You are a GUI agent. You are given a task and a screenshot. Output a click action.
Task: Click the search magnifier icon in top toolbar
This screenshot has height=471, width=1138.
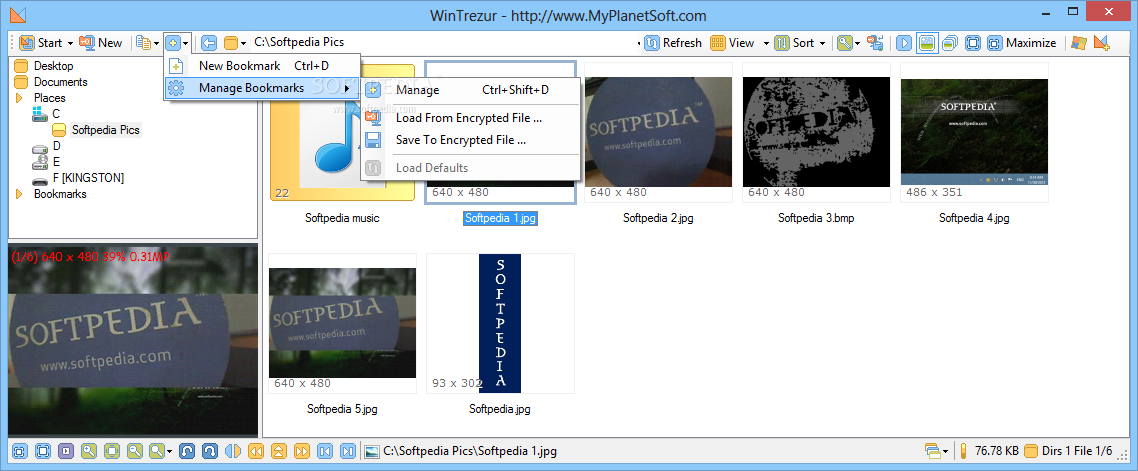click(x=844, y=43)
